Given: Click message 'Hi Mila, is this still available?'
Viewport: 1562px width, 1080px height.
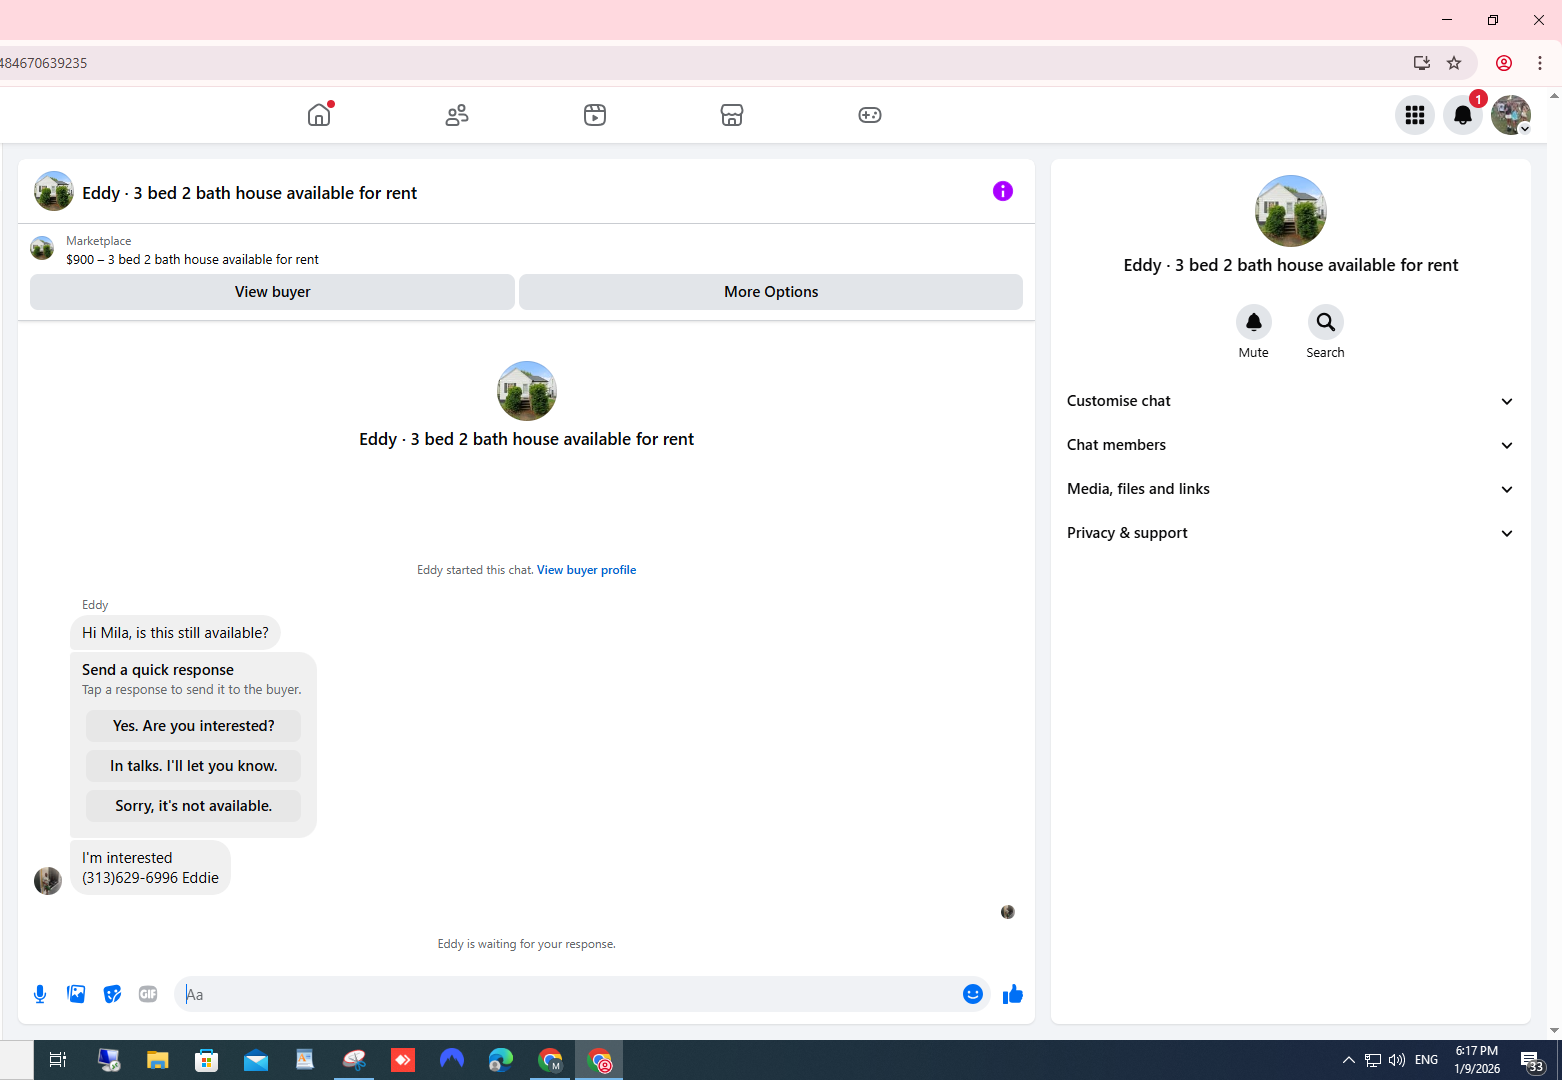Looking at the screenshot, I should coord(175,633).
